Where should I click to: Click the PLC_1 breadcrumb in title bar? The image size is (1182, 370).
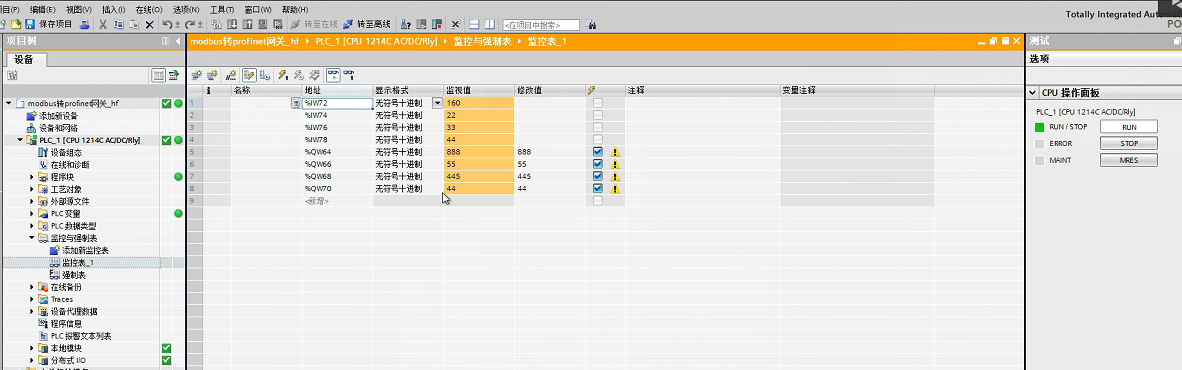[x=377, y=41]
